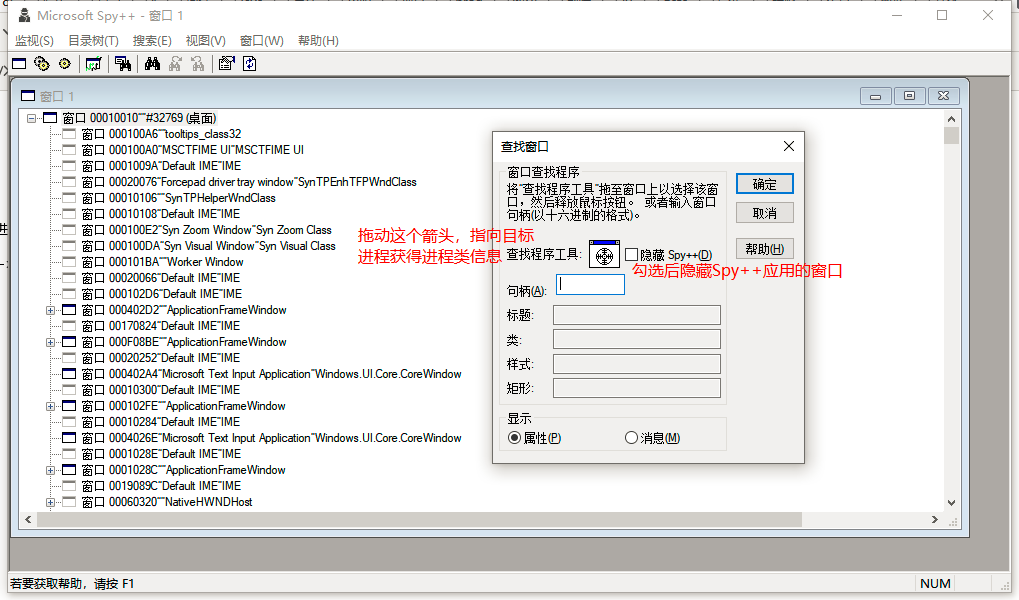Expand node 0001028C ApplicationFrameWindow
Screen dimensions: 1019x600
click(50, 470)
